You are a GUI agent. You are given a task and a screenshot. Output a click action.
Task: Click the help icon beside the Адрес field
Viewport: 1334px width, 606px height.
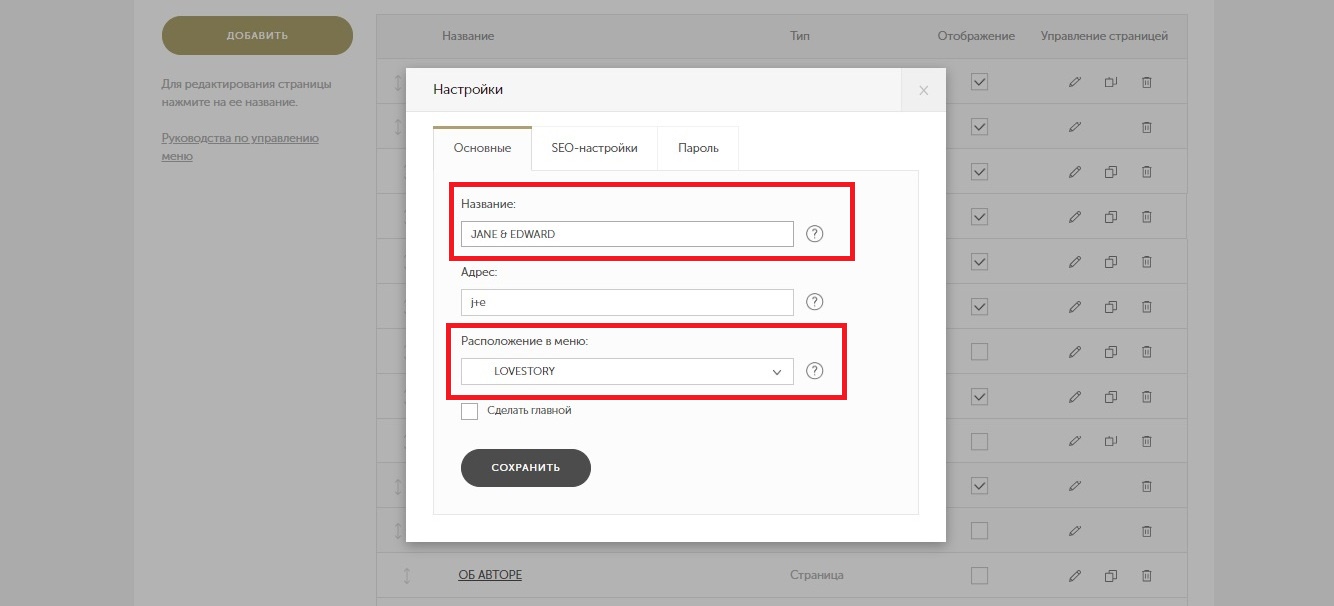pos(814,302)
